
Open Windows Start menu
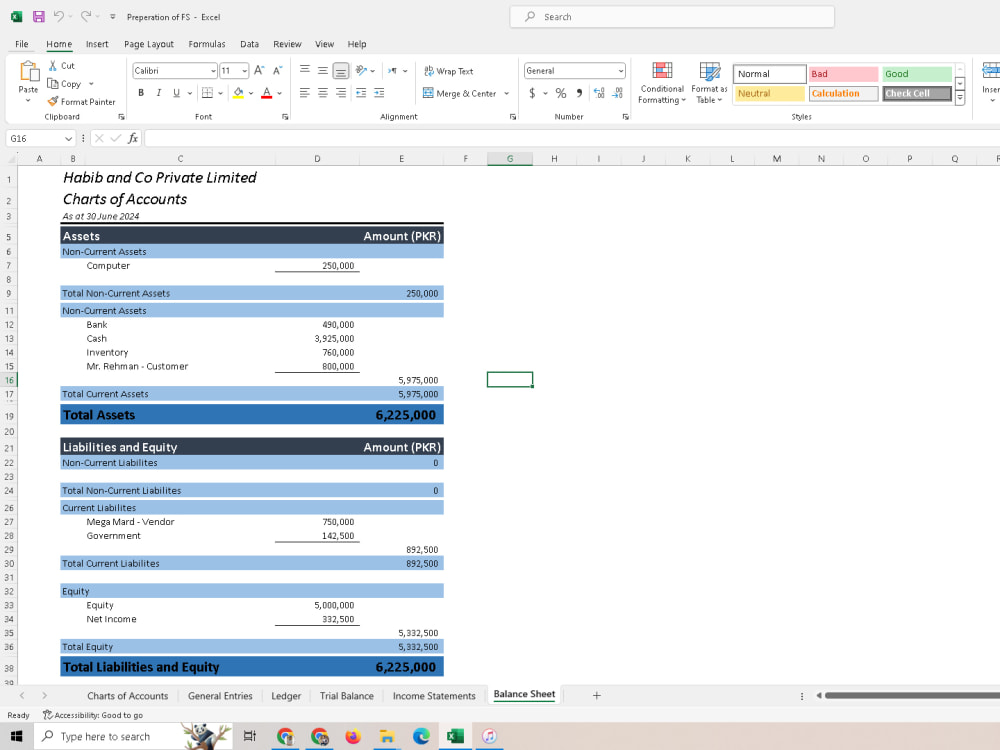click(x=17, y=737)
